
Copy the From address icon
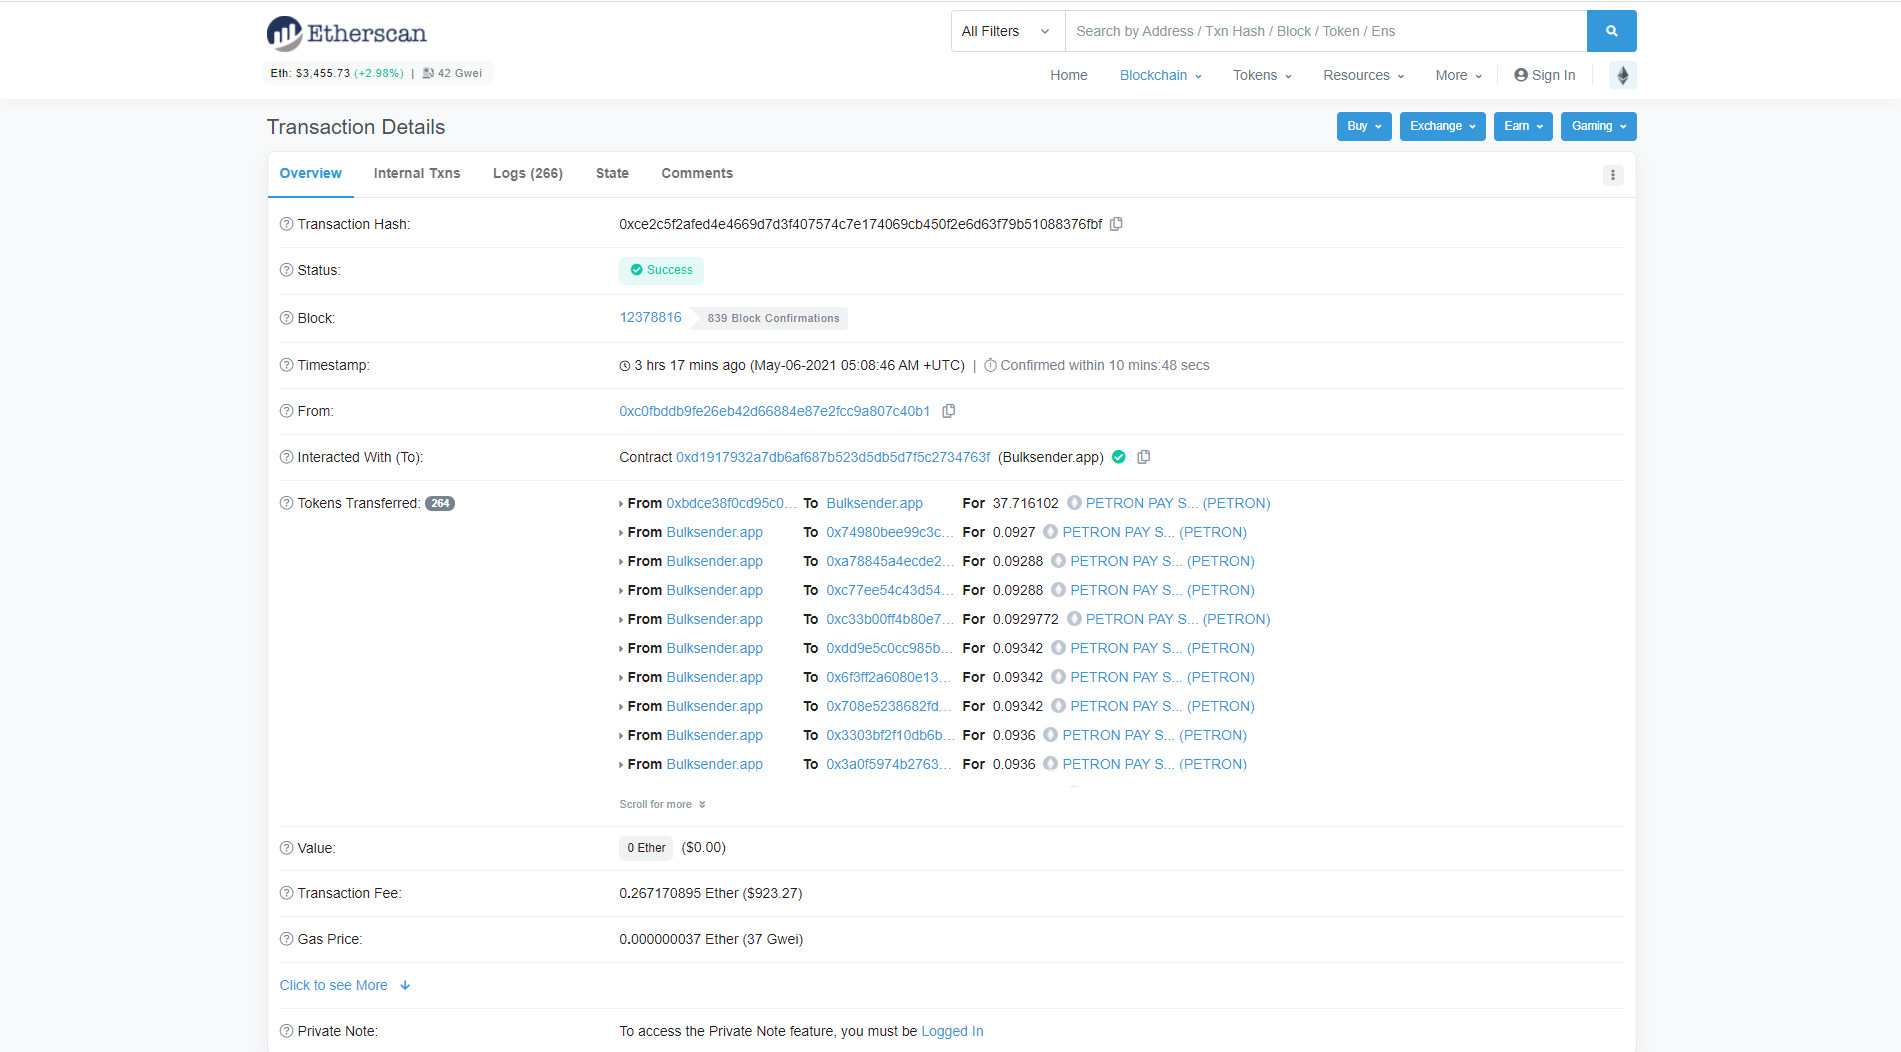pyautogui.click(x=948, y=411)
